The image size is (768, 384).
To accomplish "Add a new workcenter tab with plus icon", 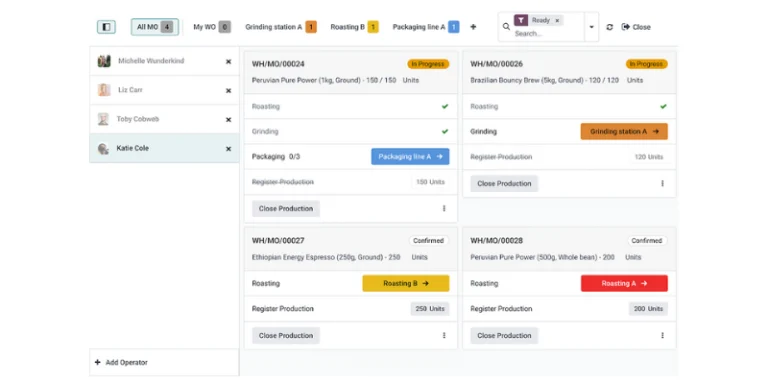I will 473,27.
